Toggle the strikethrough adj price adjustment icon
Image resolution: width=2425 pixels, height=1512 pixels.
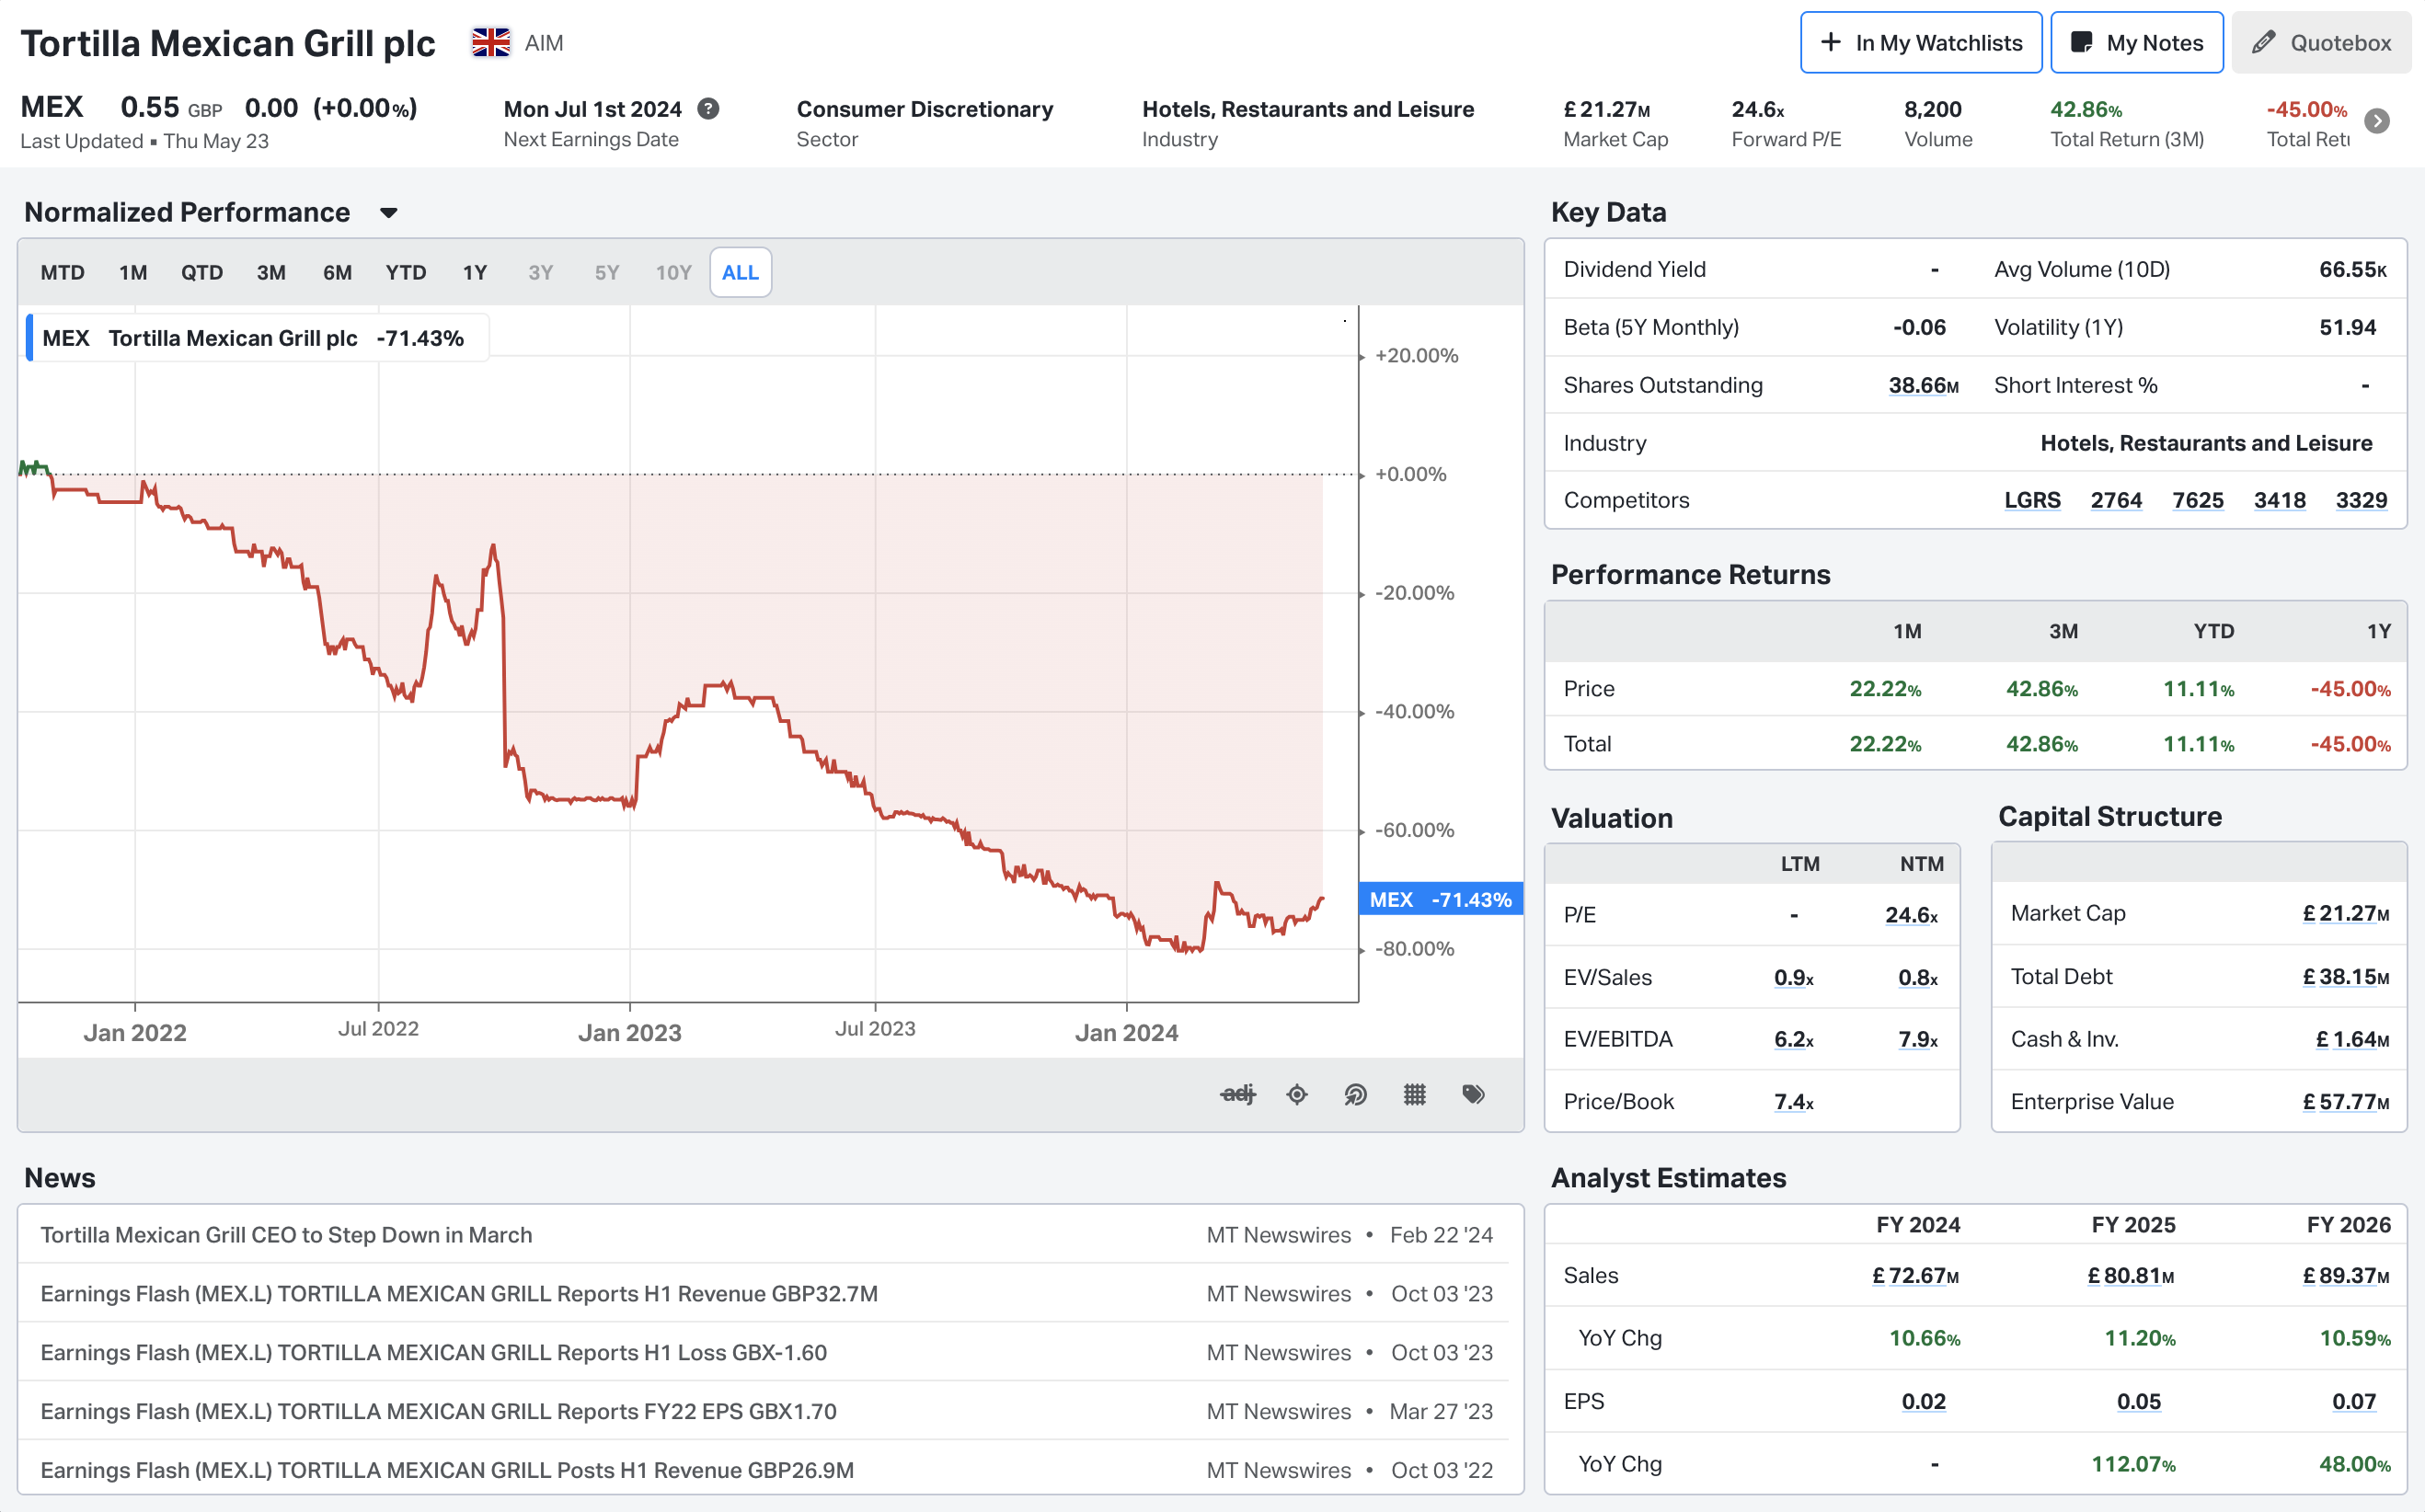pos(1237,1094)
